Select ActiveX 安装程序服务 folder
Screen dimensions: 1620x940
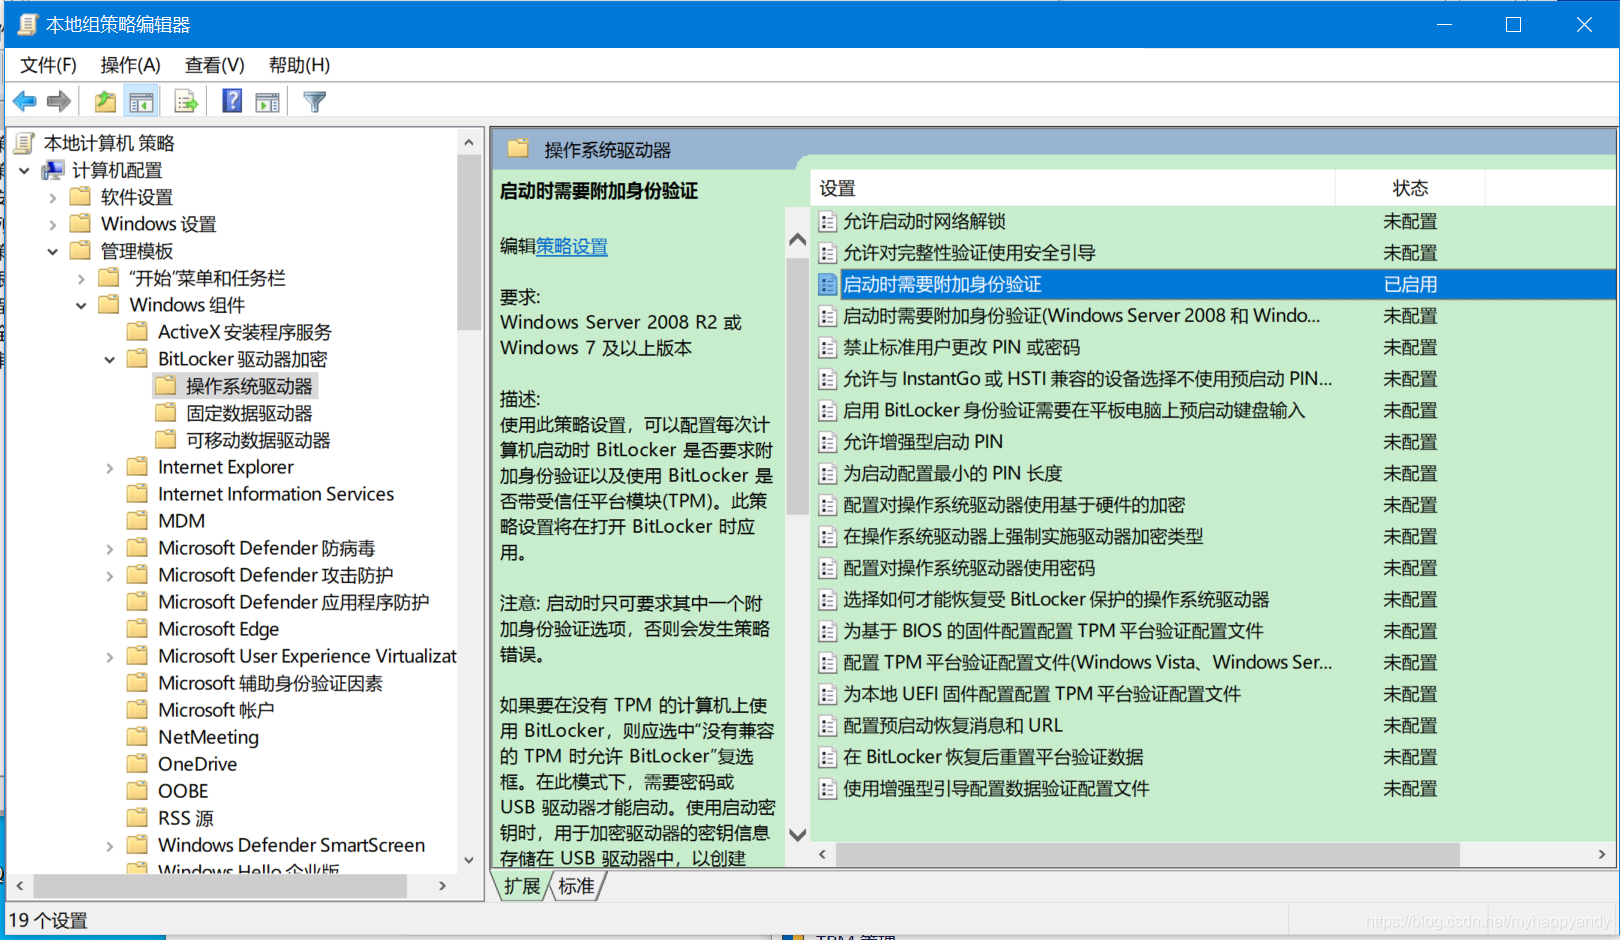click(x=244, y=332)
